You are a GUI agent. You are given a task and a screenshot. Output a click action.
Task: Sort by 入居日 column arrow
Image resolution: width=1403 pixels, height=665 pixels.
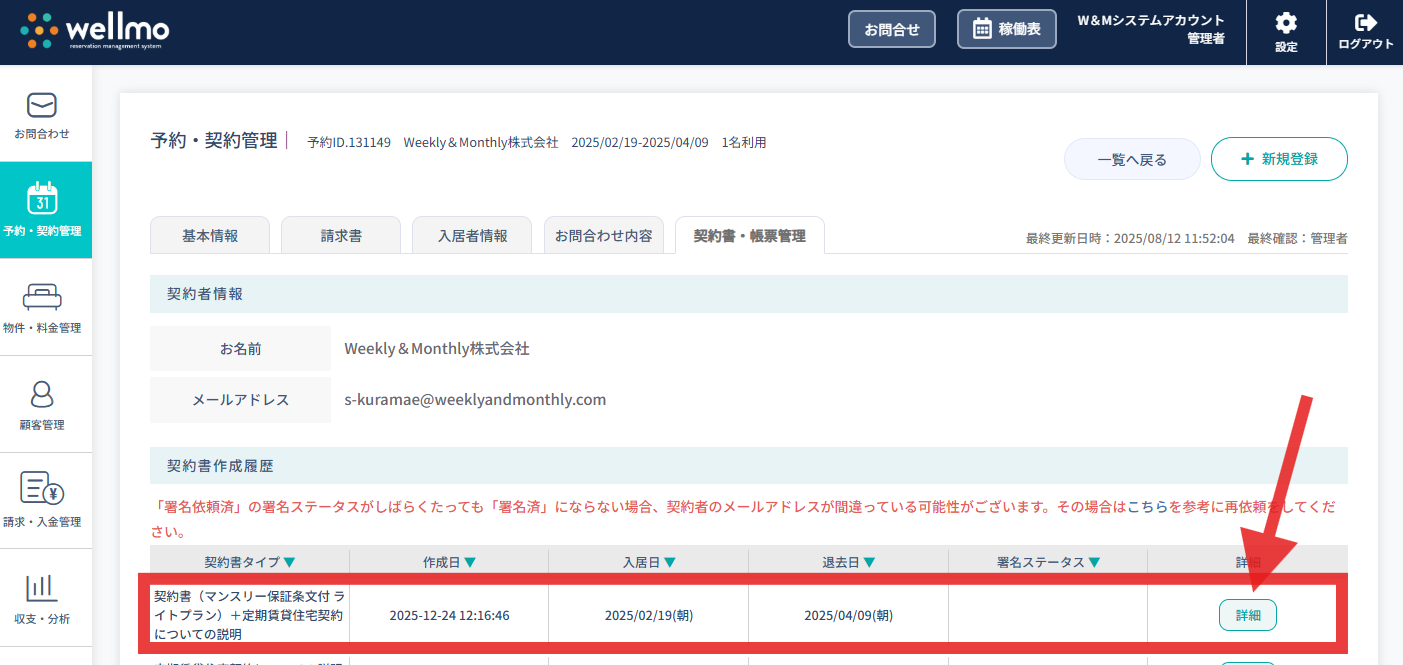point(669,563)
